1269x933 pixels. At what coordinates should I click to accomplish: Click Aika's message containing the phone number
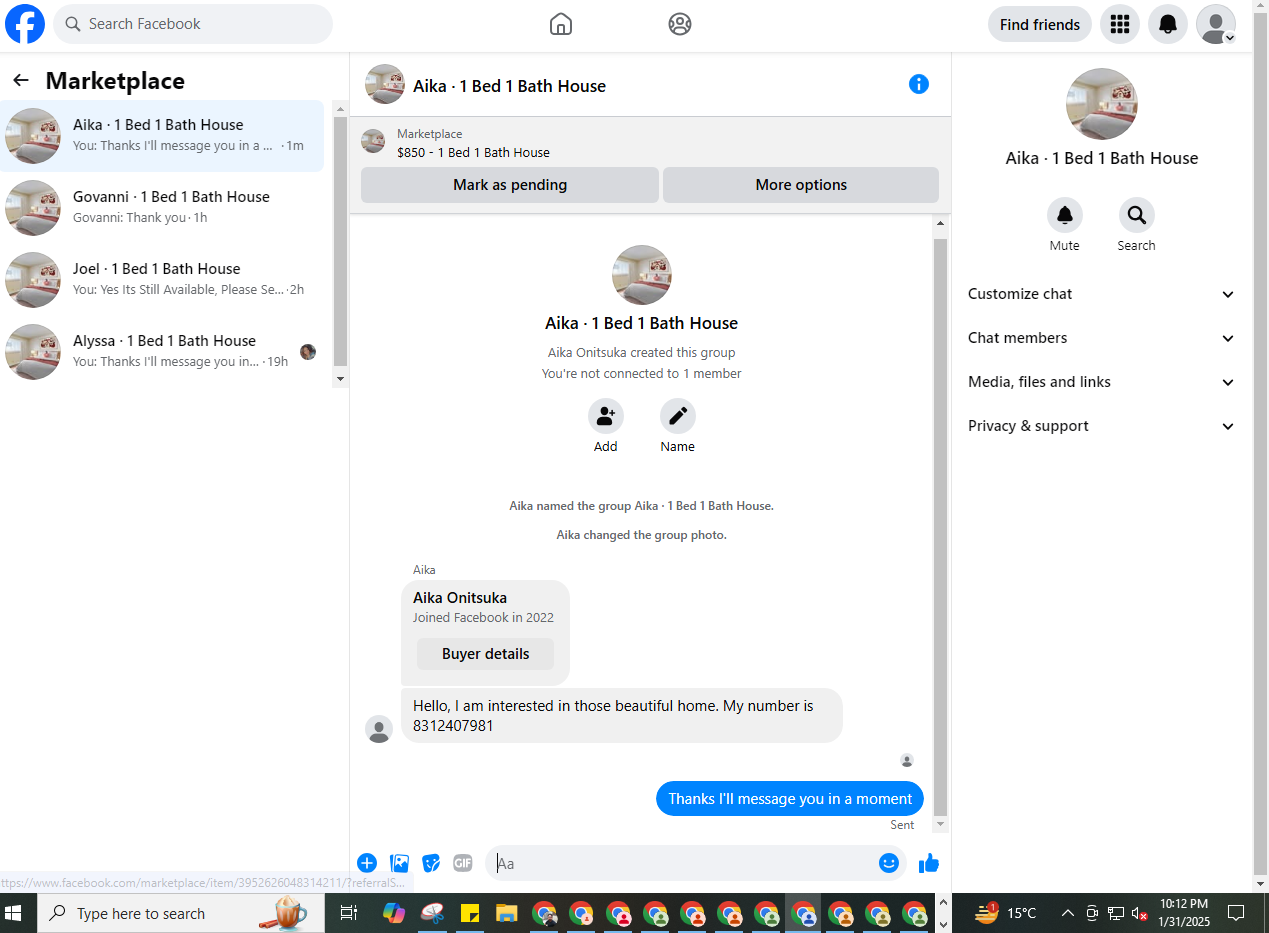(x=622, y=715)
